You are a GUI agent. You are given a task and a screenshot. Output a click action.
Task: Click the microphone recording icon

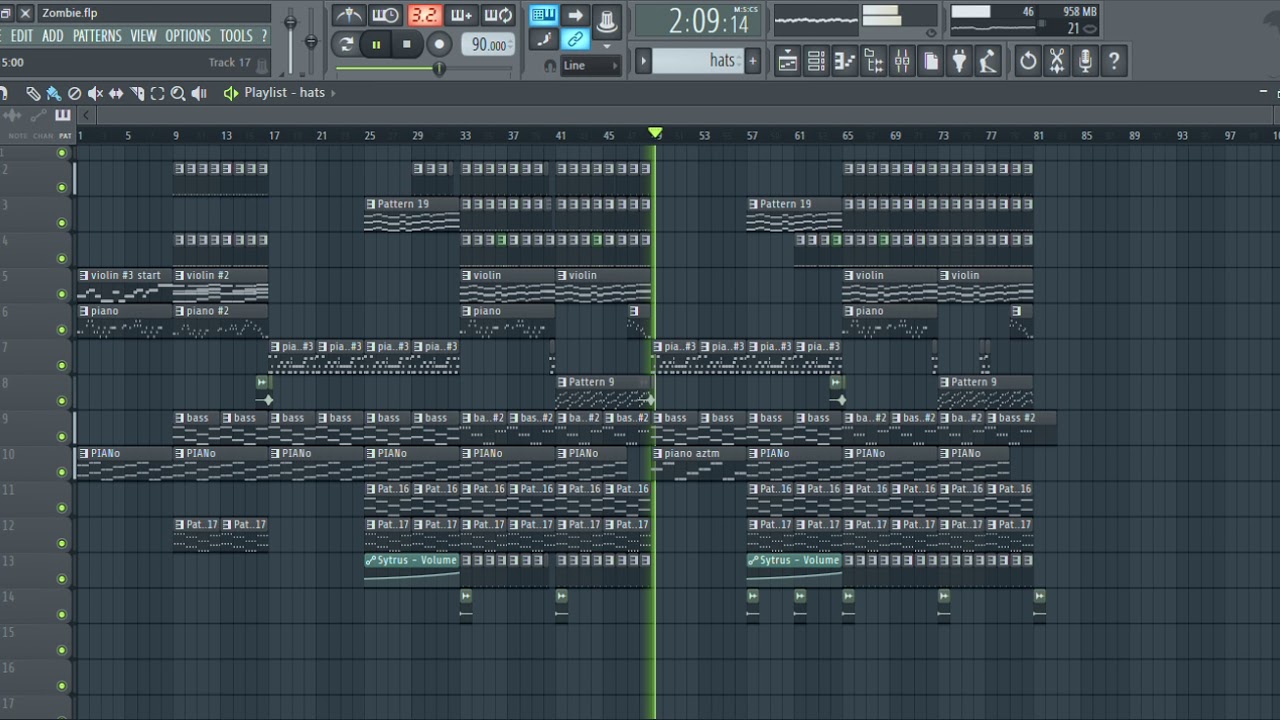click(1086, 61)
